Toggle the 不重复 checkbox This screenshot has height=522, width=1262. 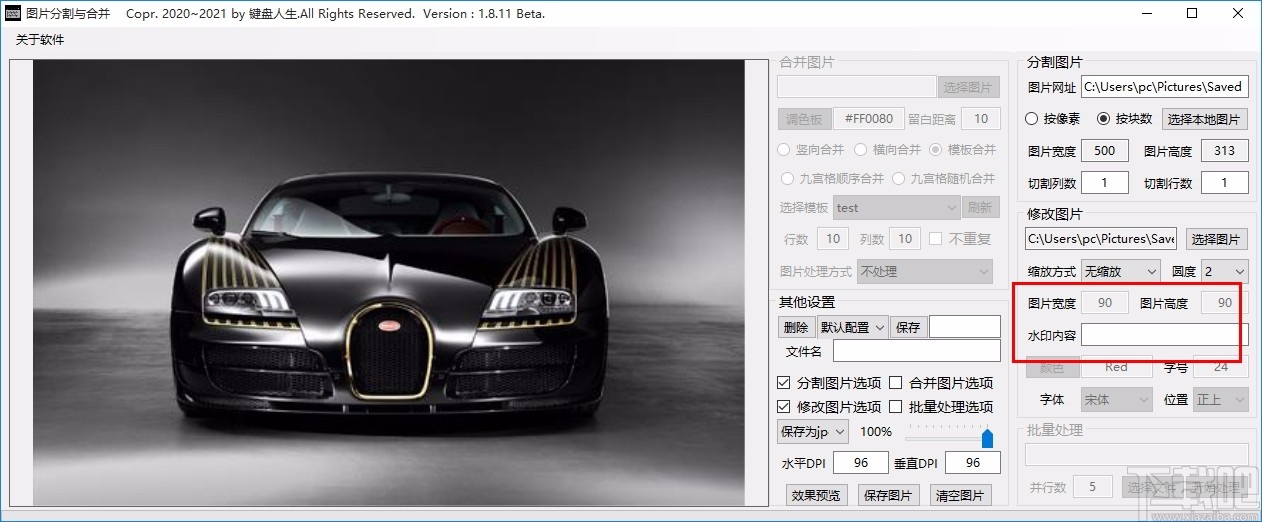coord(935,239)
